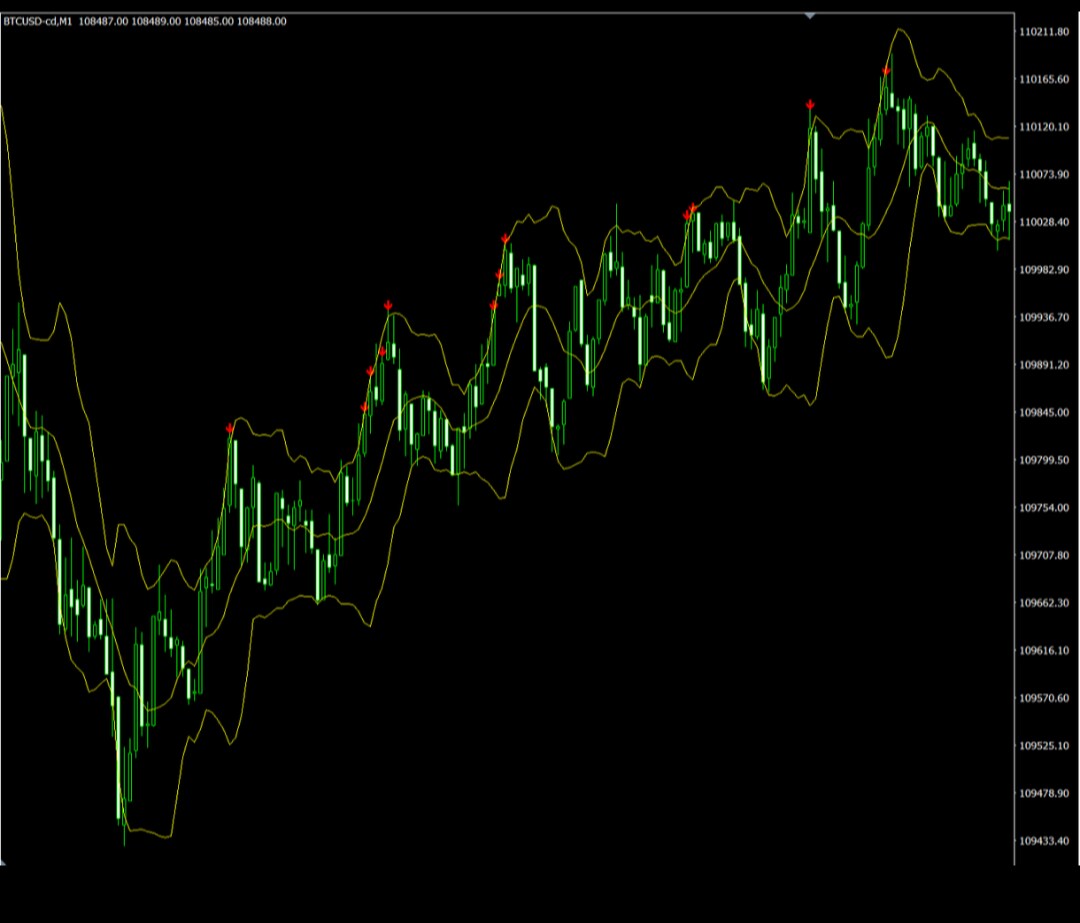This screenshot has width=1080, height=923.
Task: Click the 109845.00 price scale label
Action: coord(1044,412)
